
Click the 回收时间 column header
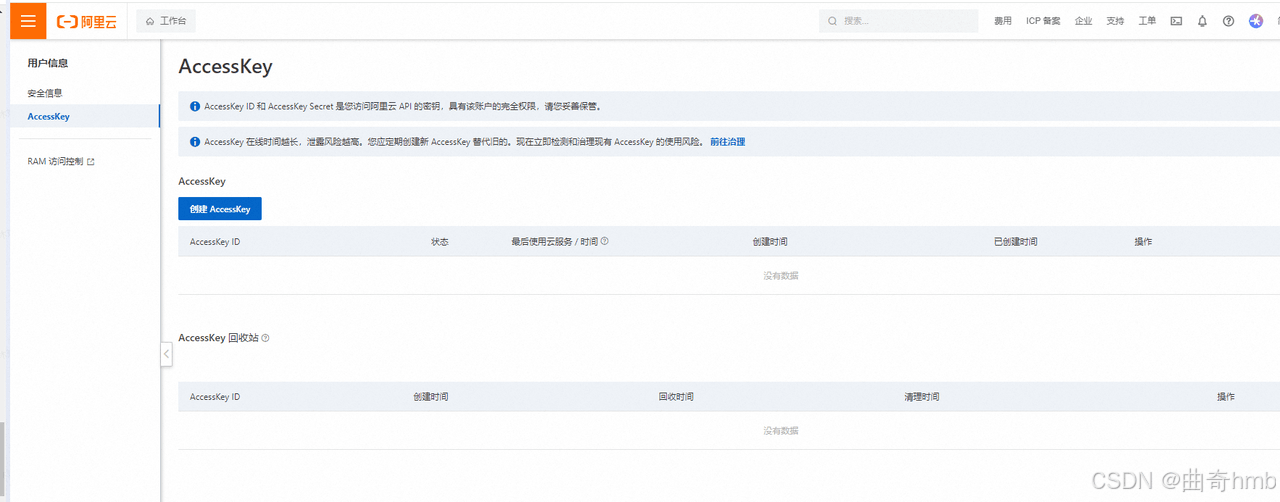pos(676,397)
